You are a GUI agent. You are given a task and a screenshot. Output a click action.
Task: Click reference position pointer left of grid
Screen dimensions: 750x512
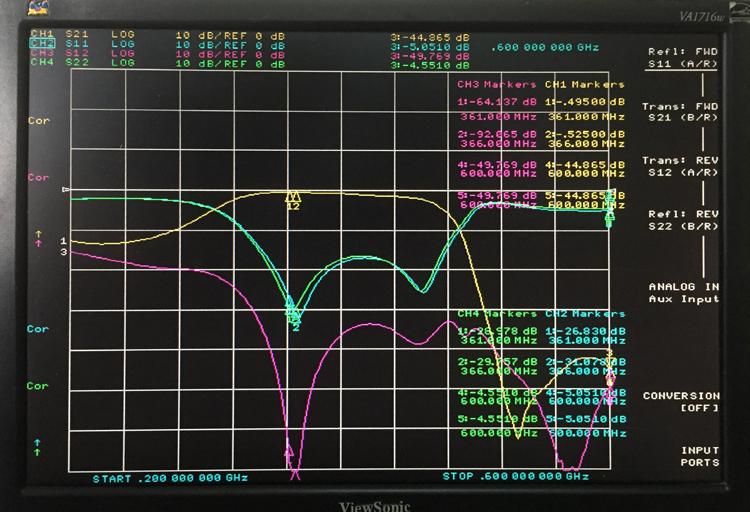66,188
